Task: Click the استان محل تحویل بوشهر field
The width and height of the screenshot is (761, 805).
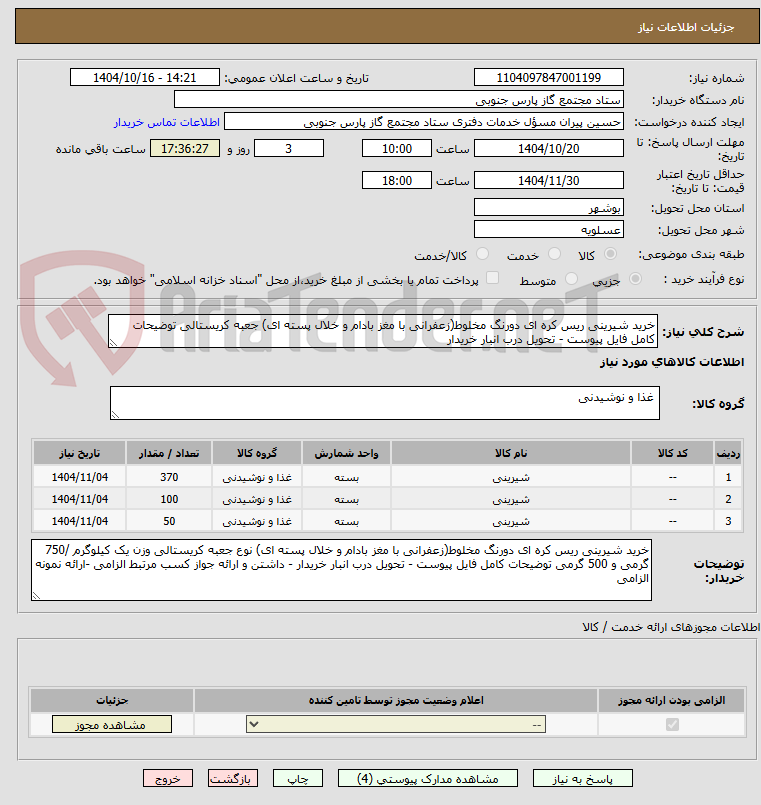Action: (548, 207)
